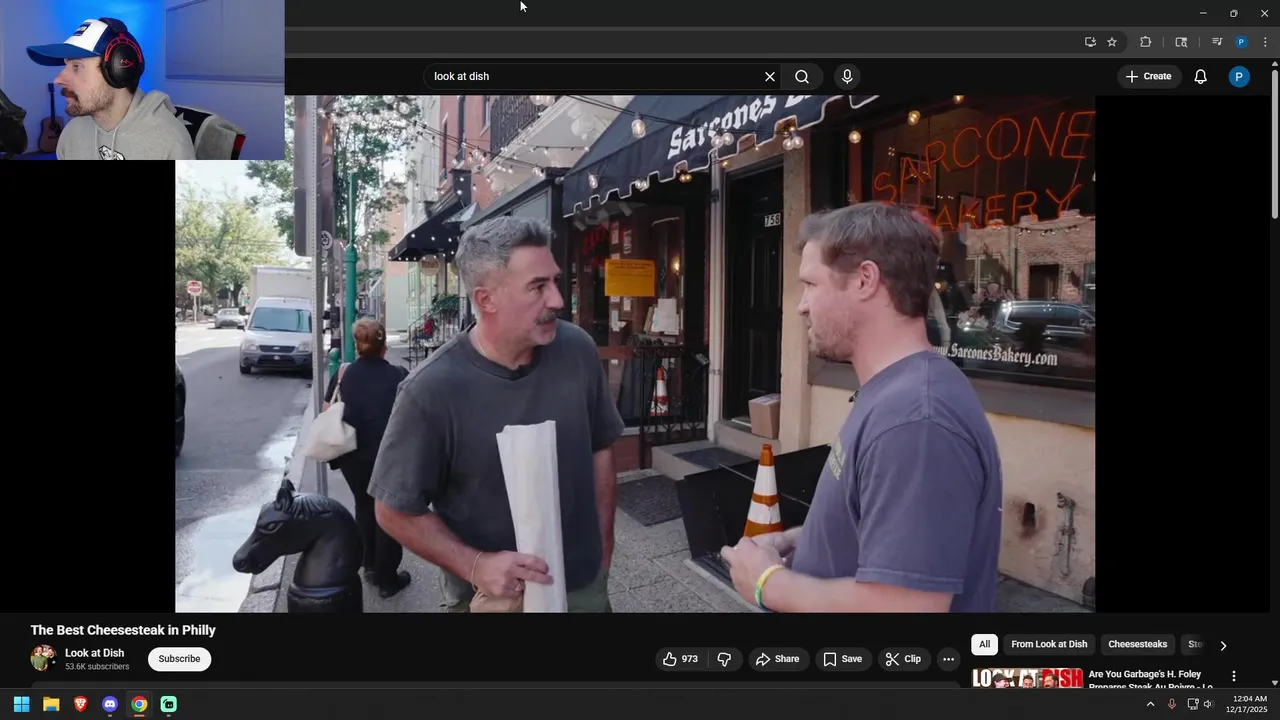Viewport: 1280px width, 720px height.
Task: Select the 'All' filter chip
Action: click(x=985, y=644)
